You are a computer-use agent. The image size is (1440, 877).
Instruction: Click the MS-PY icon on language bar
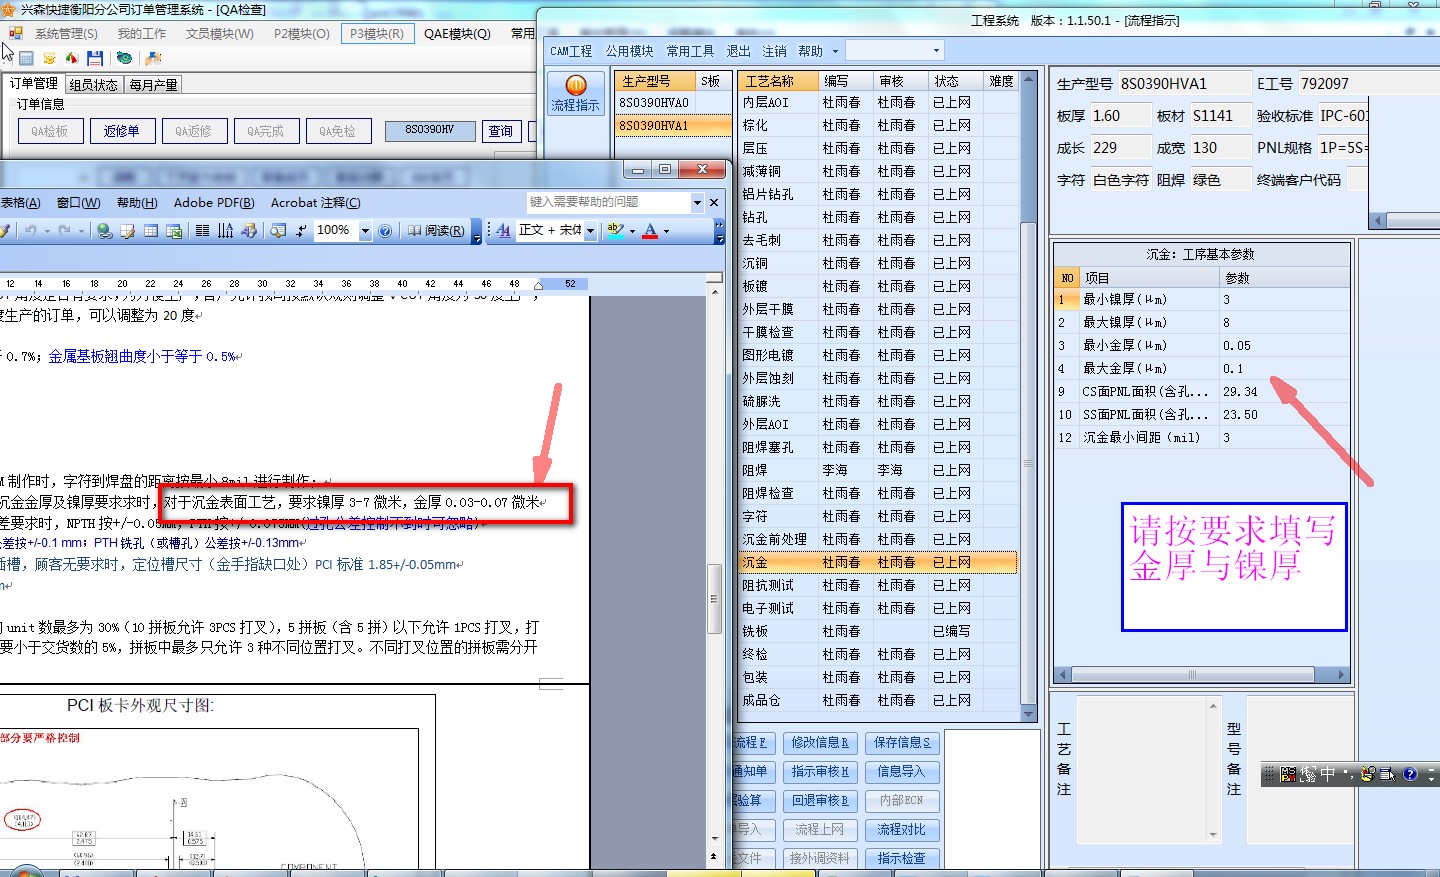(x=1288, y=774)
